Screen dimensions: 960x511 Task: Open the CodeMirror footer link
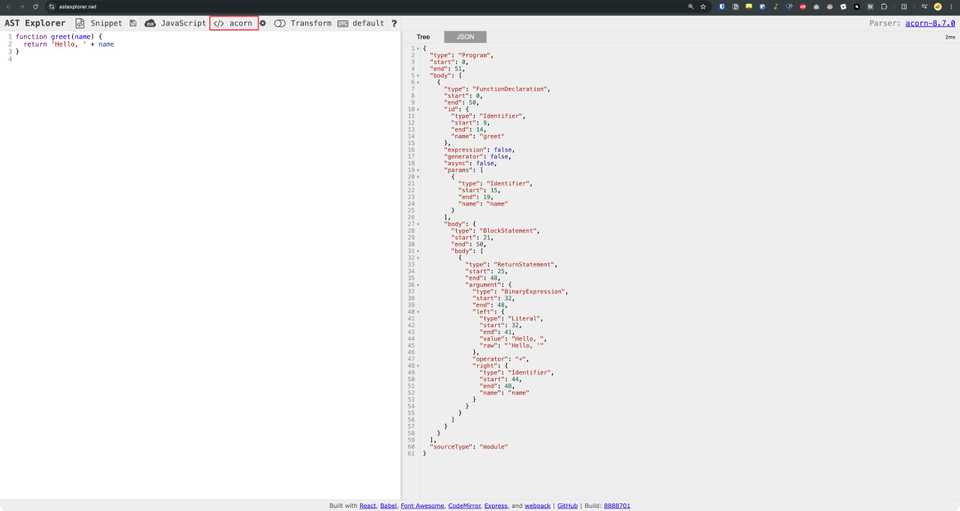tap(465, 505)
